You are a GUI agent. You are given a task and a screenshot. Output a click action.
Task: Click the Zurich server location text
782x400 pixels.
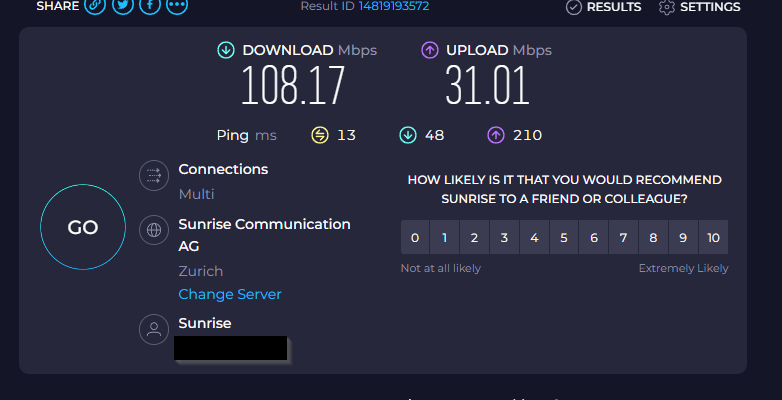pyautogui.click(x=200, y=271)
